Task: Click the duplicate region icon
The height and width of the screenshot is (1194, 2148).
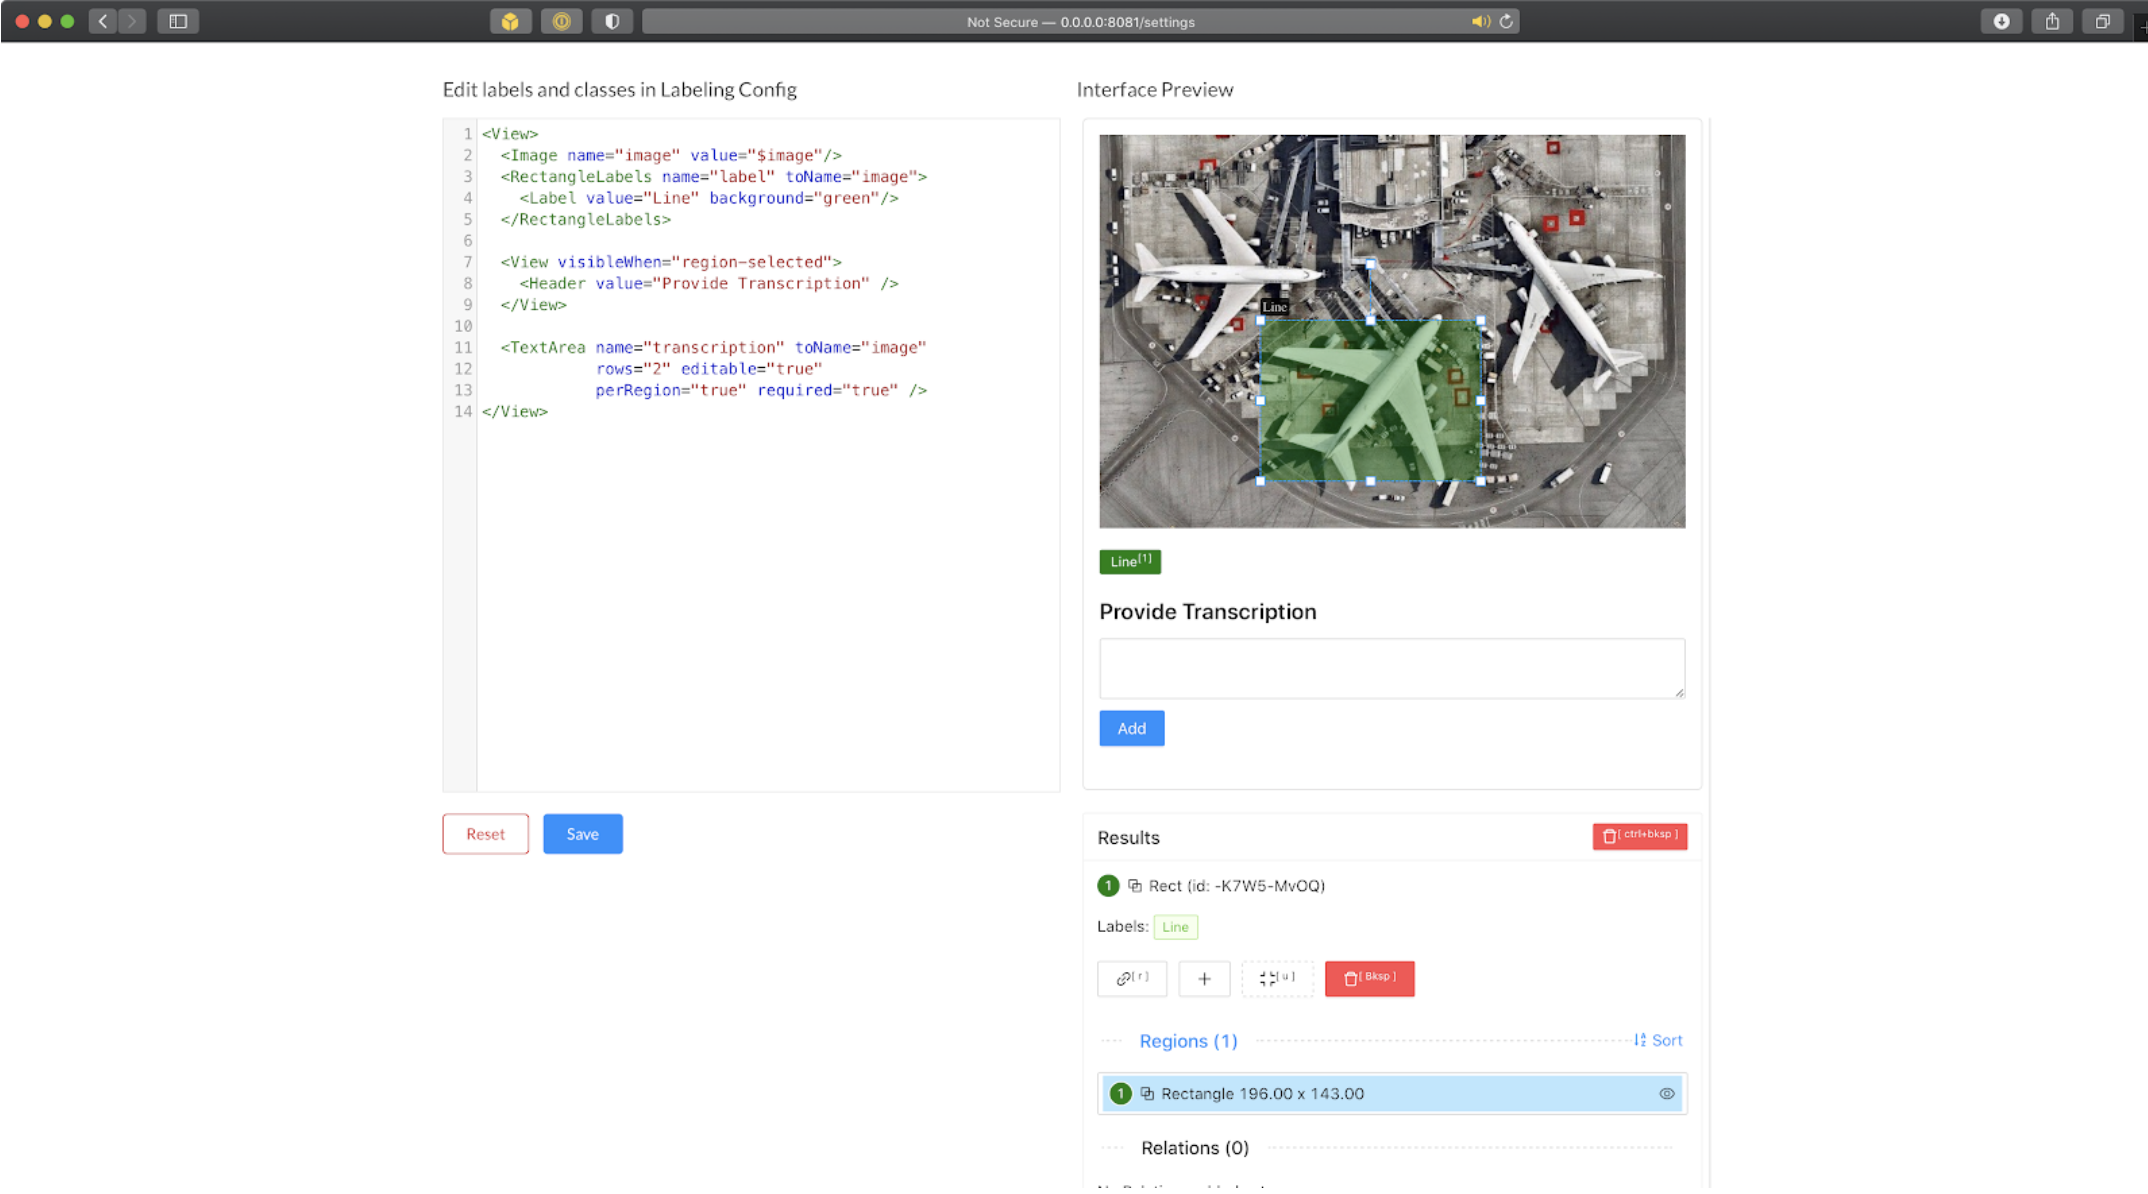Action: tap(1136, 884)
